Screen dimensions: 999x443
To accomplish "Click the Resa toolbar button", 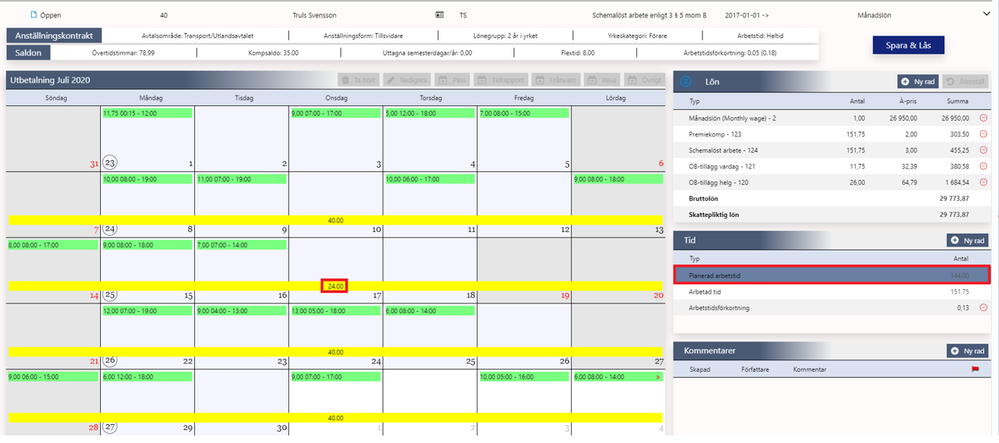I will pyautogui.click(x=603, y=81).
